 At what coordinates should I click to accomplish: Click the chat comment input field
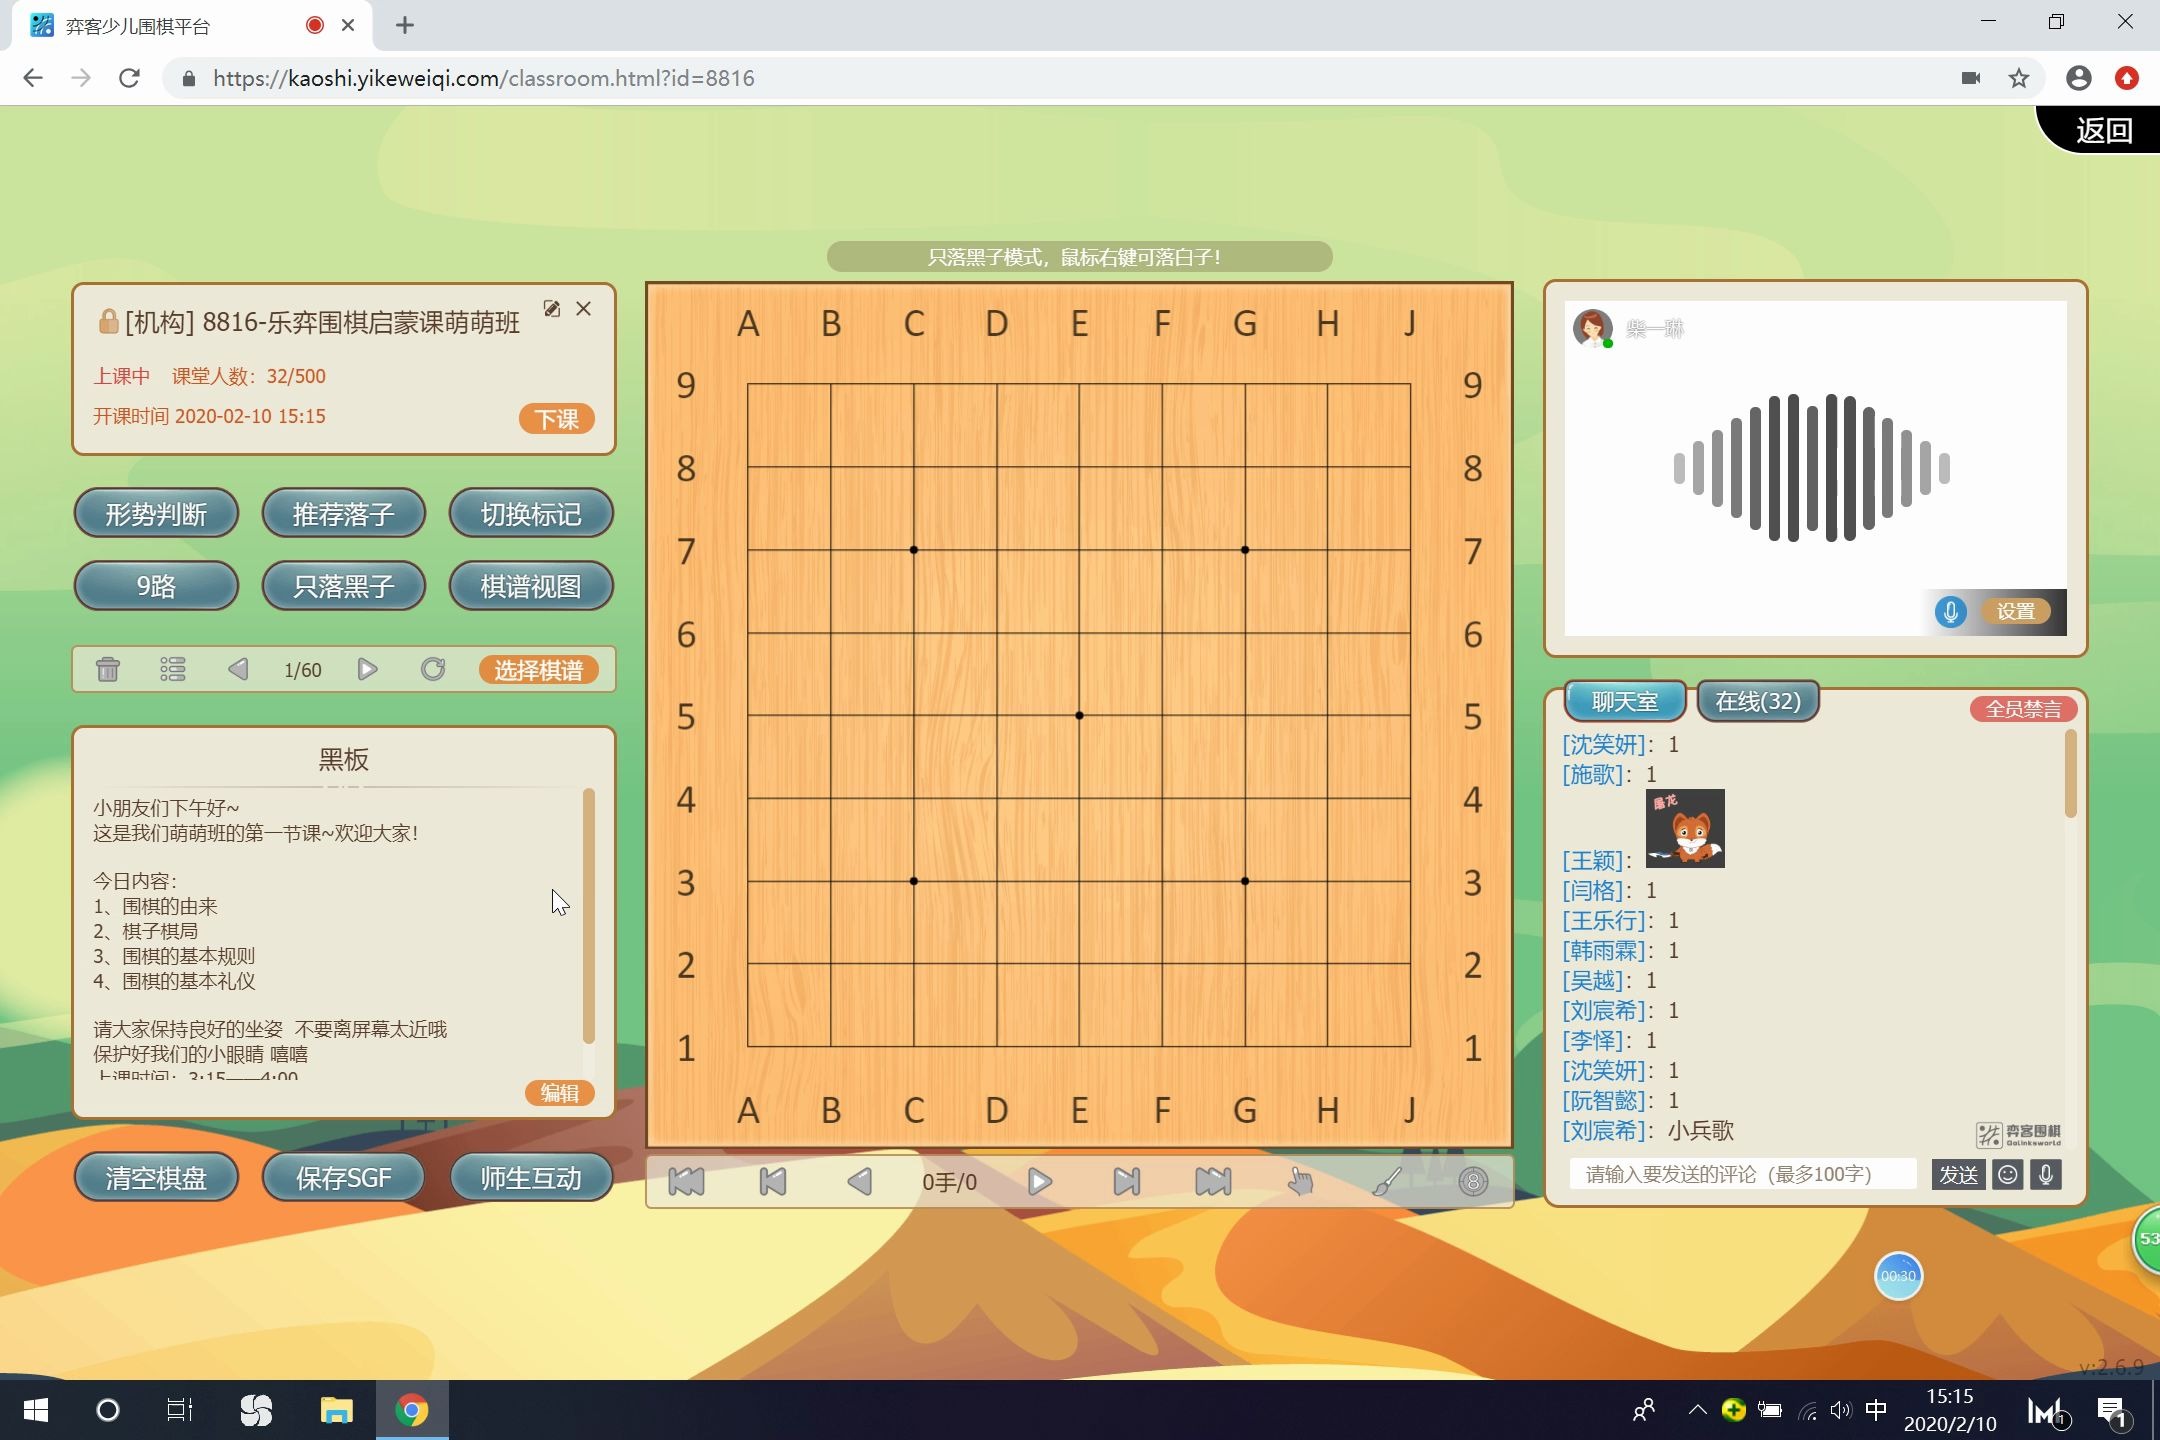click(1743, 1174)
